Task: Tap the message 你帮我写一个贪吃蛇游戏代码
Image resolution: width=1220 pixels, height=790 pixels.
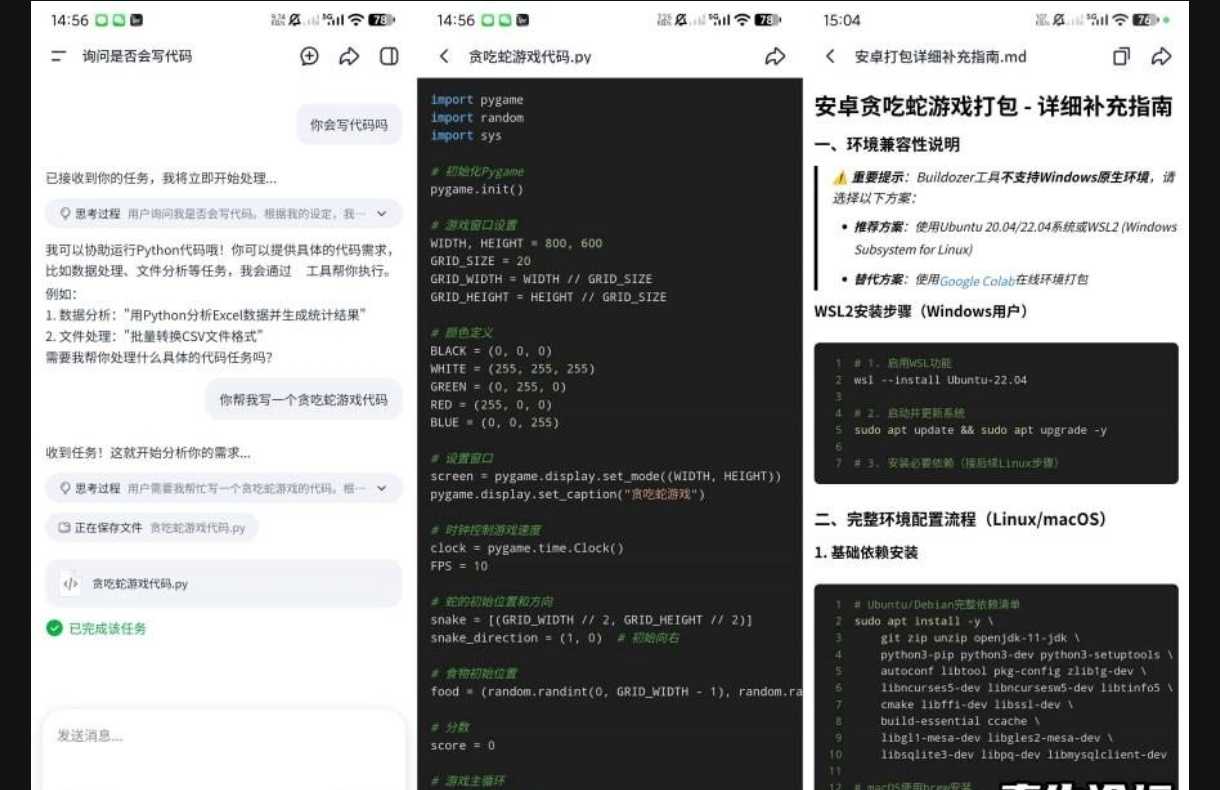Action: click(303, 399)
